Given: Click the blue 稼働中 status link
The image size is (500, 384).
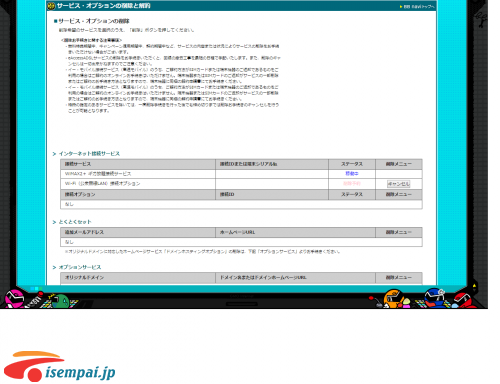Looking at the screenshot, I should (352, 174).
